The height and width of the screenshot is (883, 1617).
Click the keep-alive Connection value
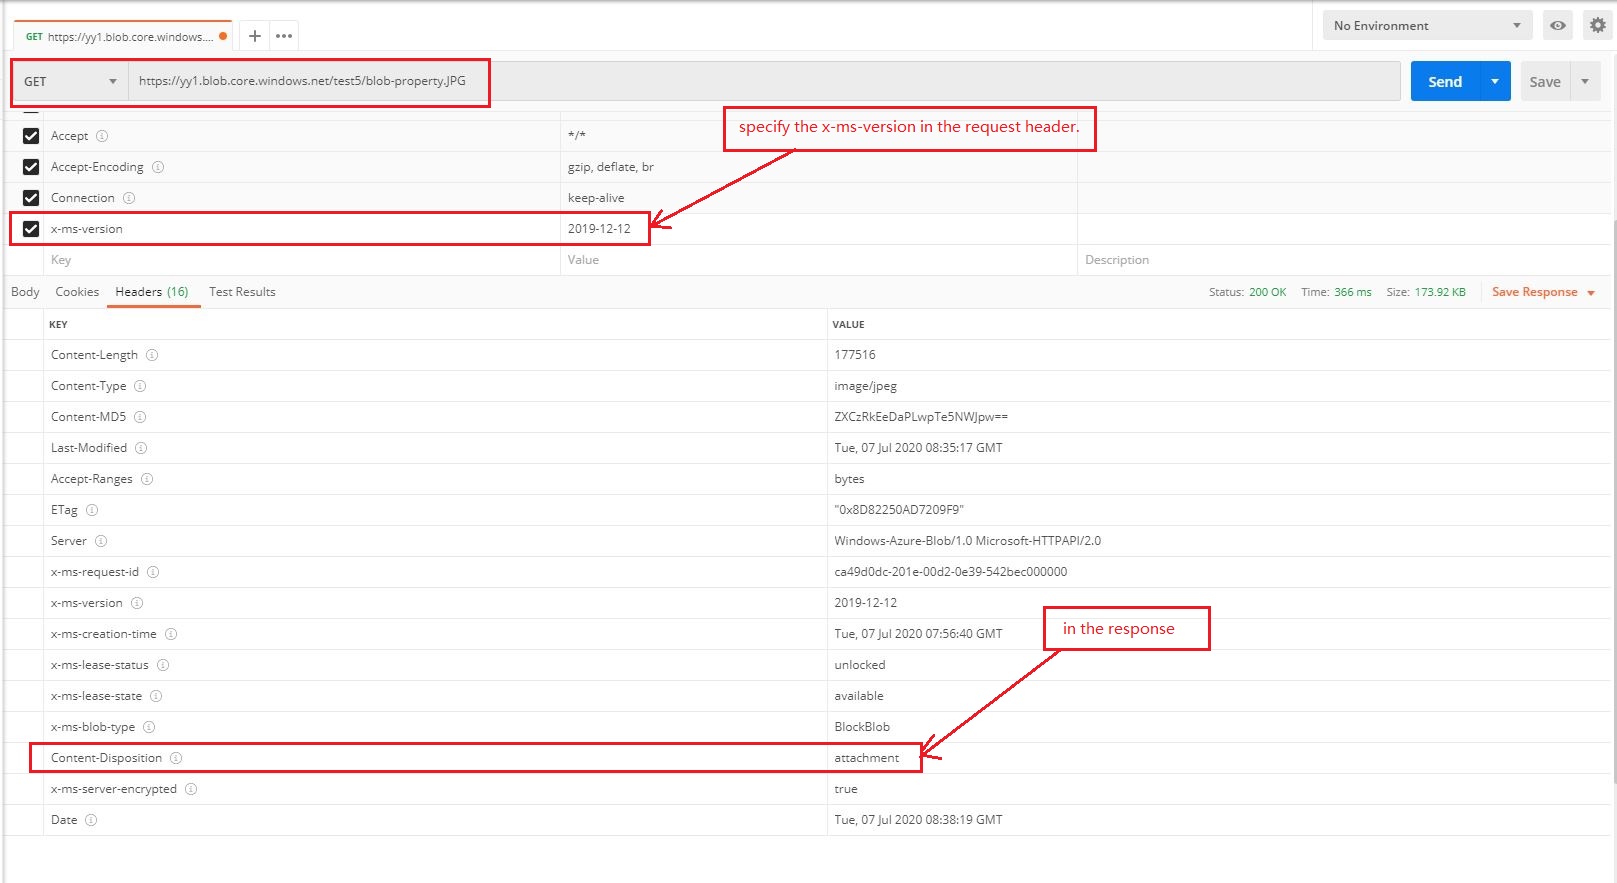596,198
